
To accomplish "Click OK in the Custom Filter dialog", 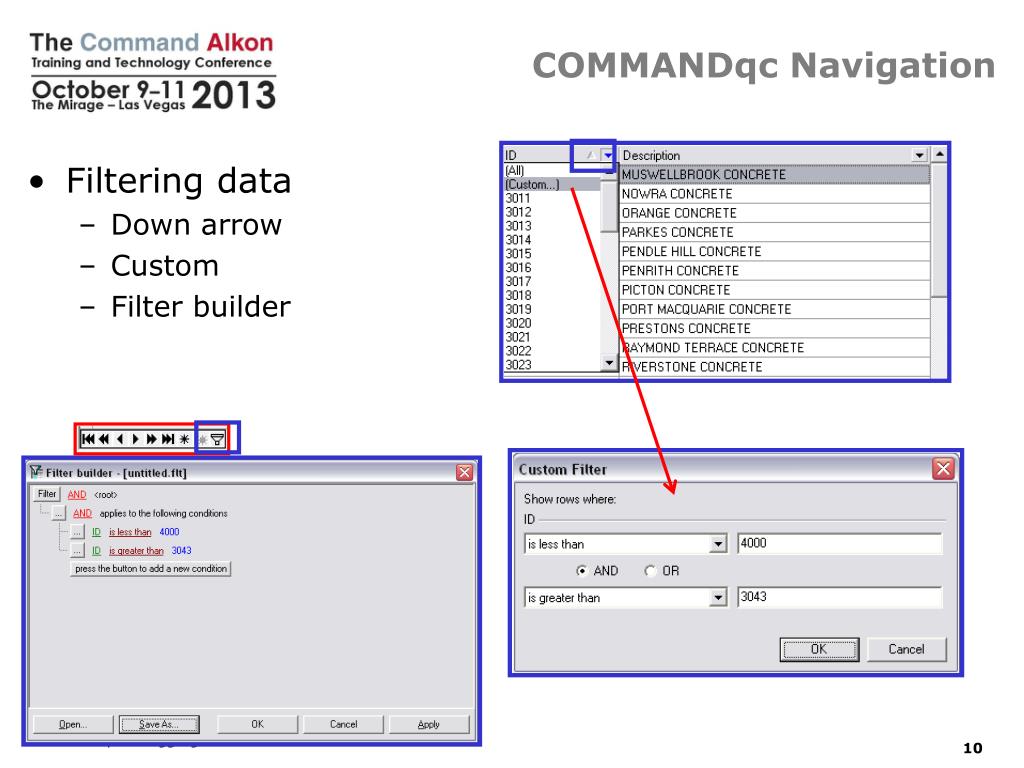I will click(819, 649).
